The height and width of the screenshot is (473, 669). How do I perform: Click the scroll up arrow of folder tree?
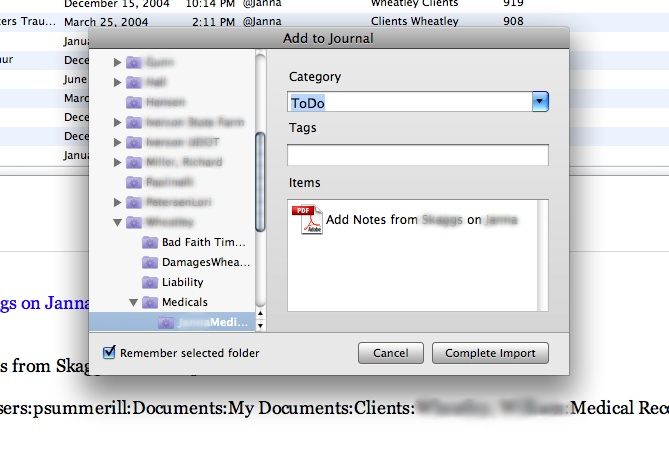click(260, 314)
